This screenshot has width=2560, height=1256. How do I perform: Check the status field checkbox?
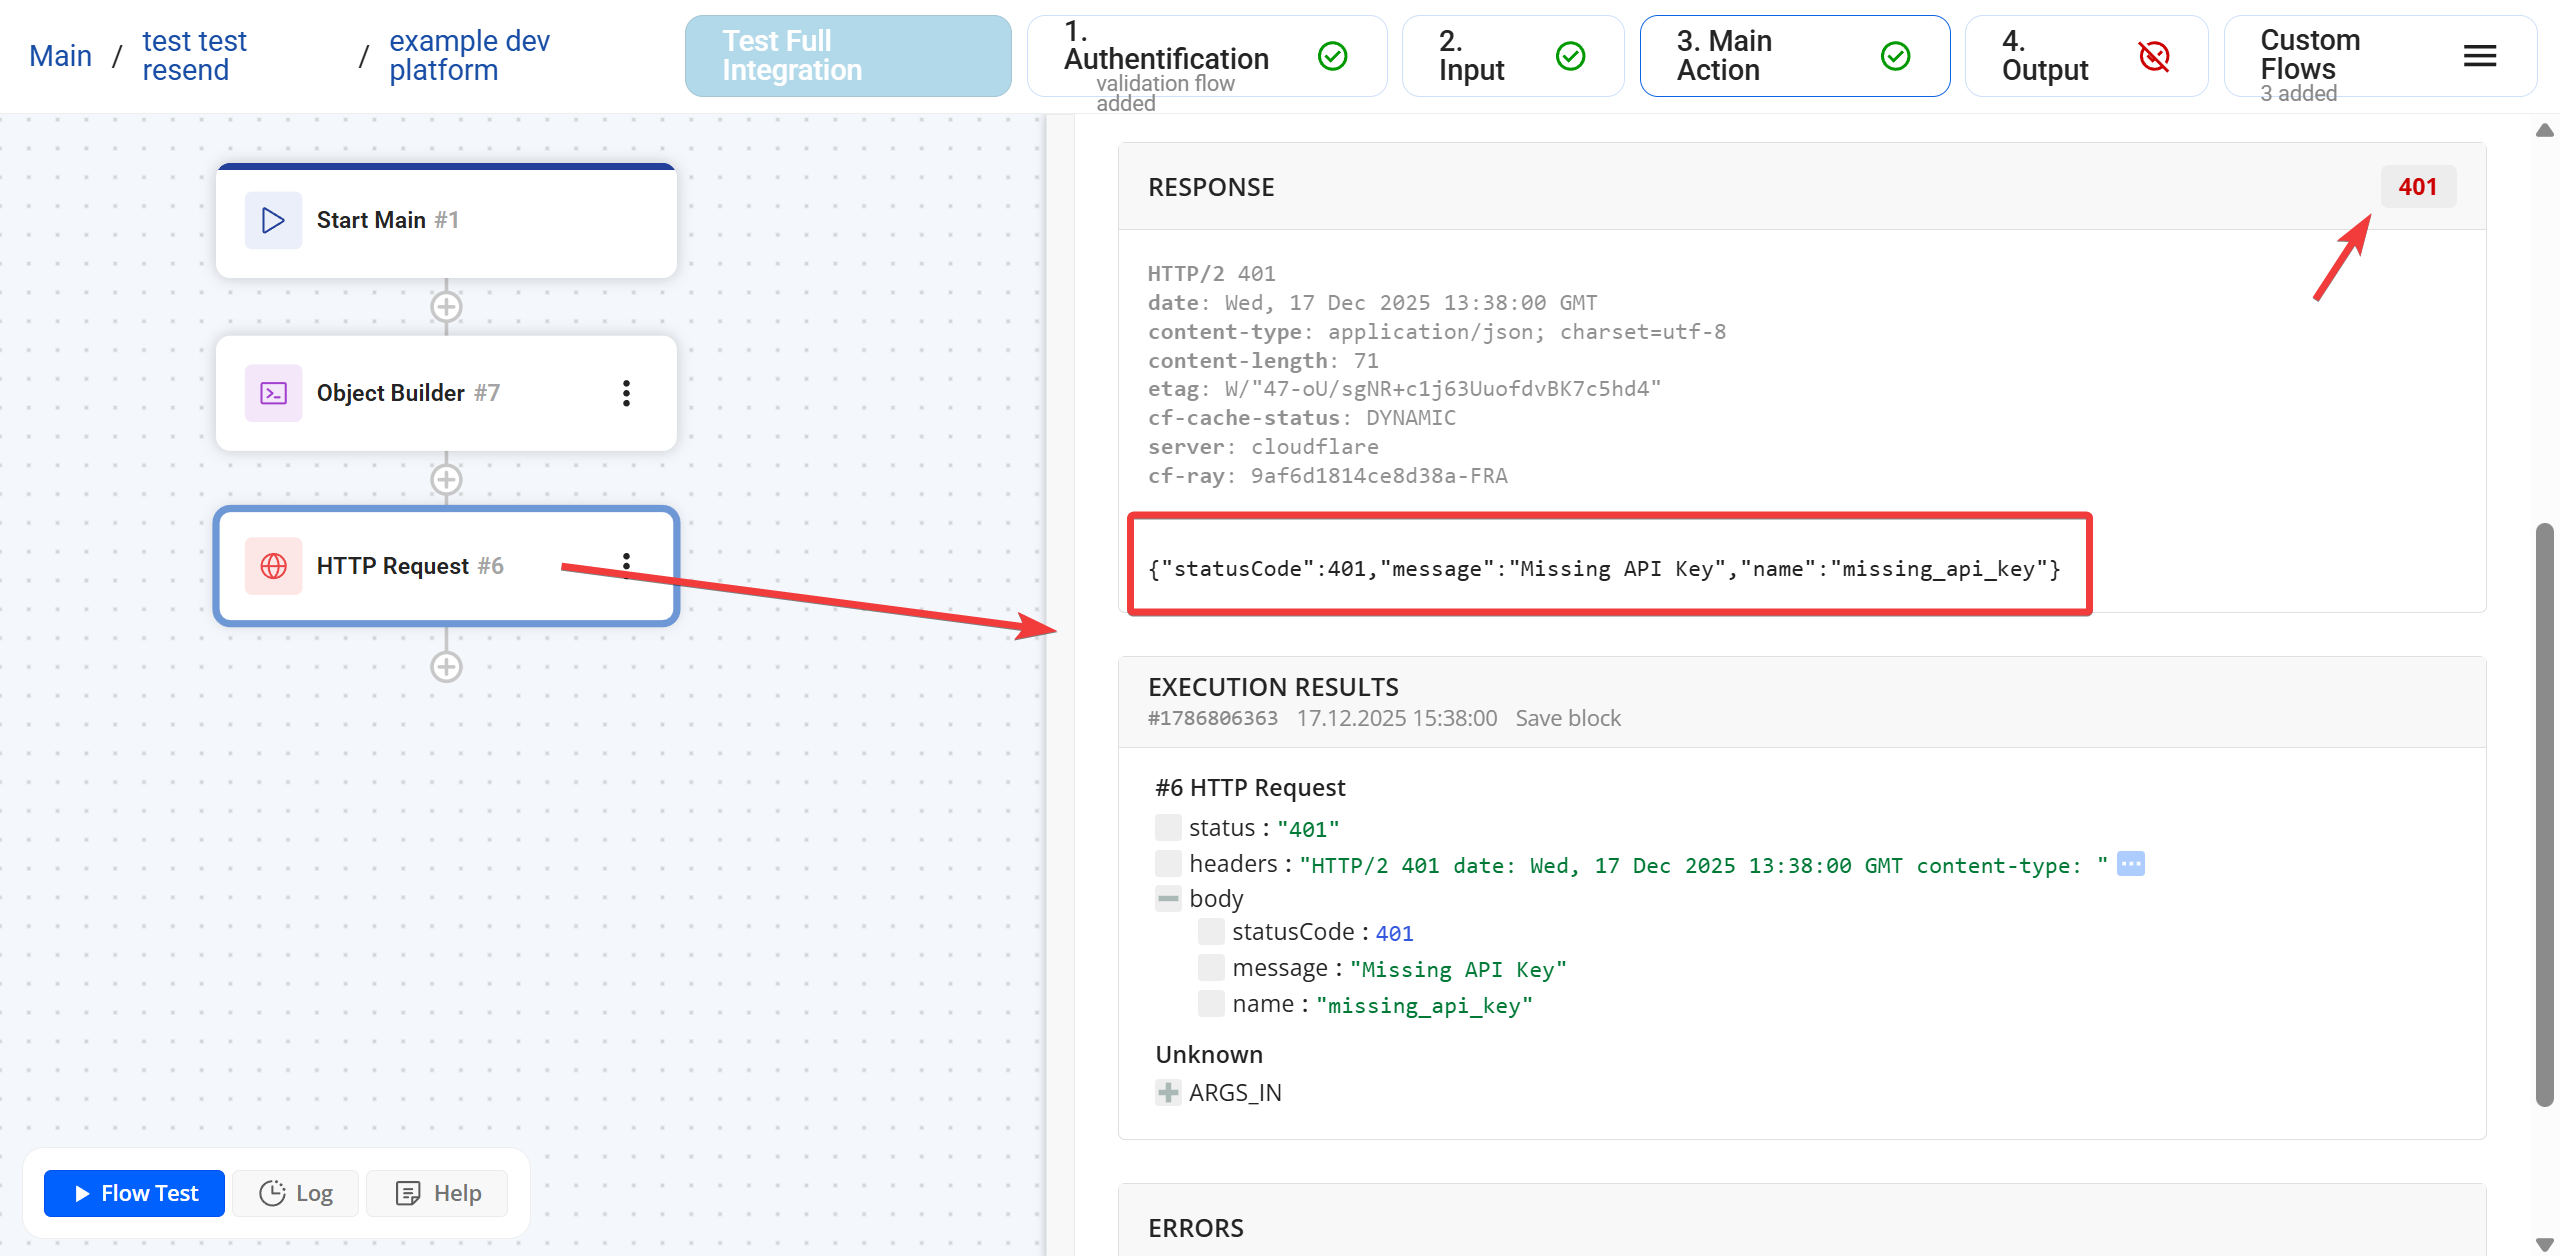coord(1167,828)
